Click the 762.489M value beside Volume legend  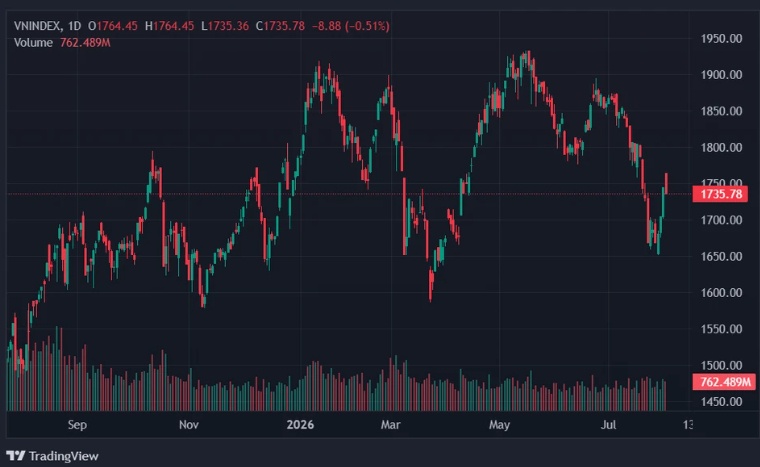[x=85, y=43]
